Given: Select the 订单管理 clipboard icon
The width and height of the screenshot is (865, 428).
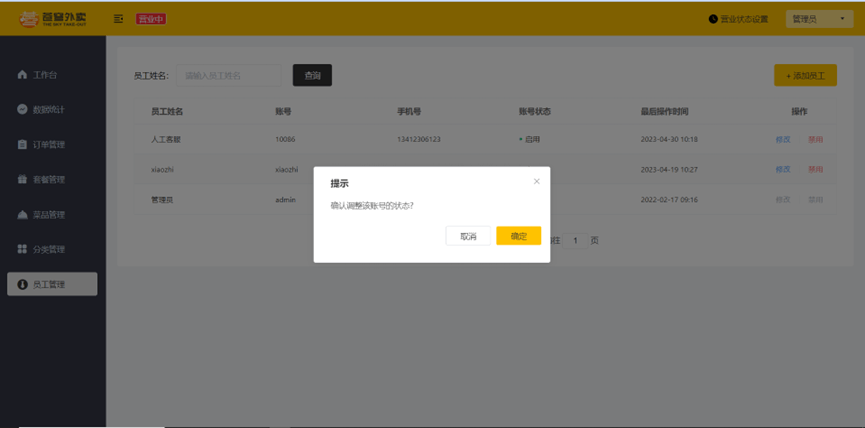Looking at the screenshot, I should click(22, 145).
